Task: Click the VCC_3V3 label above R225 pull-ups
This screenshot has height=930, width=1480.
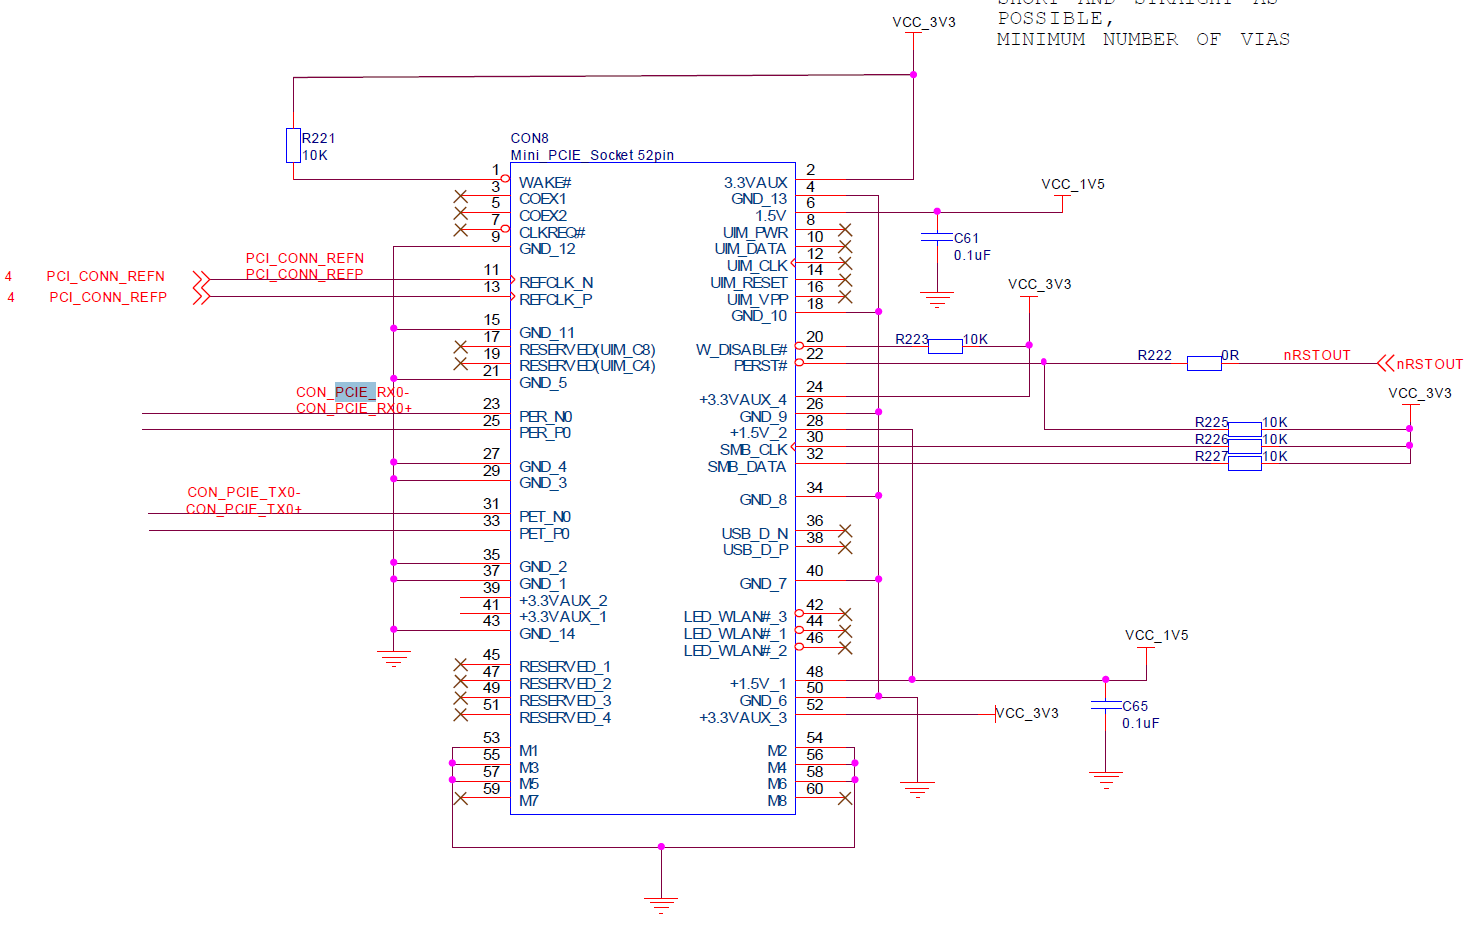Action: tap(1420, 393)
